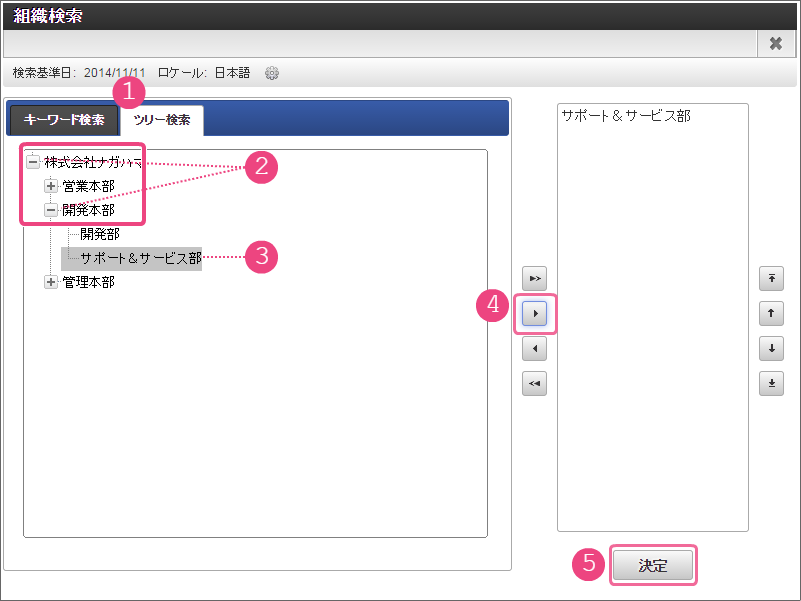This screenshot has height=601, width=801.
Task: Select 営業本部 label in the tree
Action: pos(88,186)
